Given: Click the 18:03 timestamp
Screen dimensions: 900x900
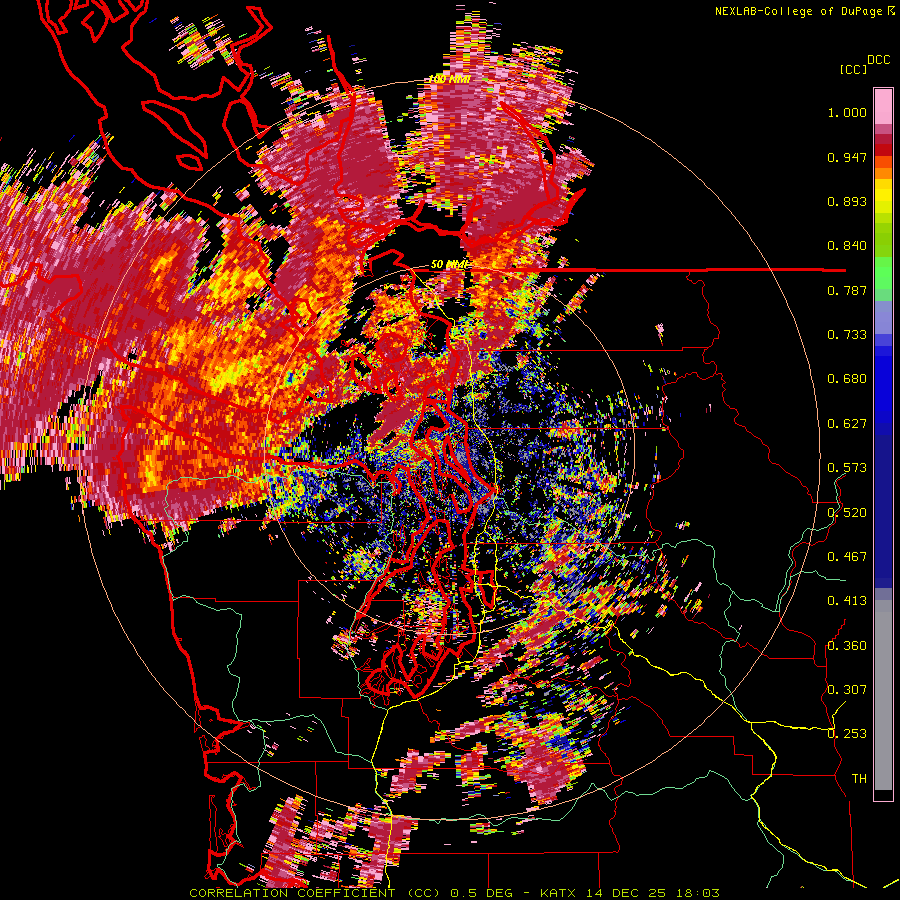Looking at the screenshot, I should click(700, 893).
